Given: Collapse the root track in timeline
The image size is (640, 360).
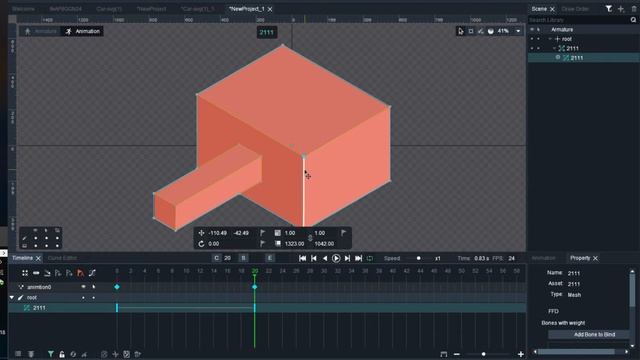Looking at the screenshot, I should pos(11,298).
